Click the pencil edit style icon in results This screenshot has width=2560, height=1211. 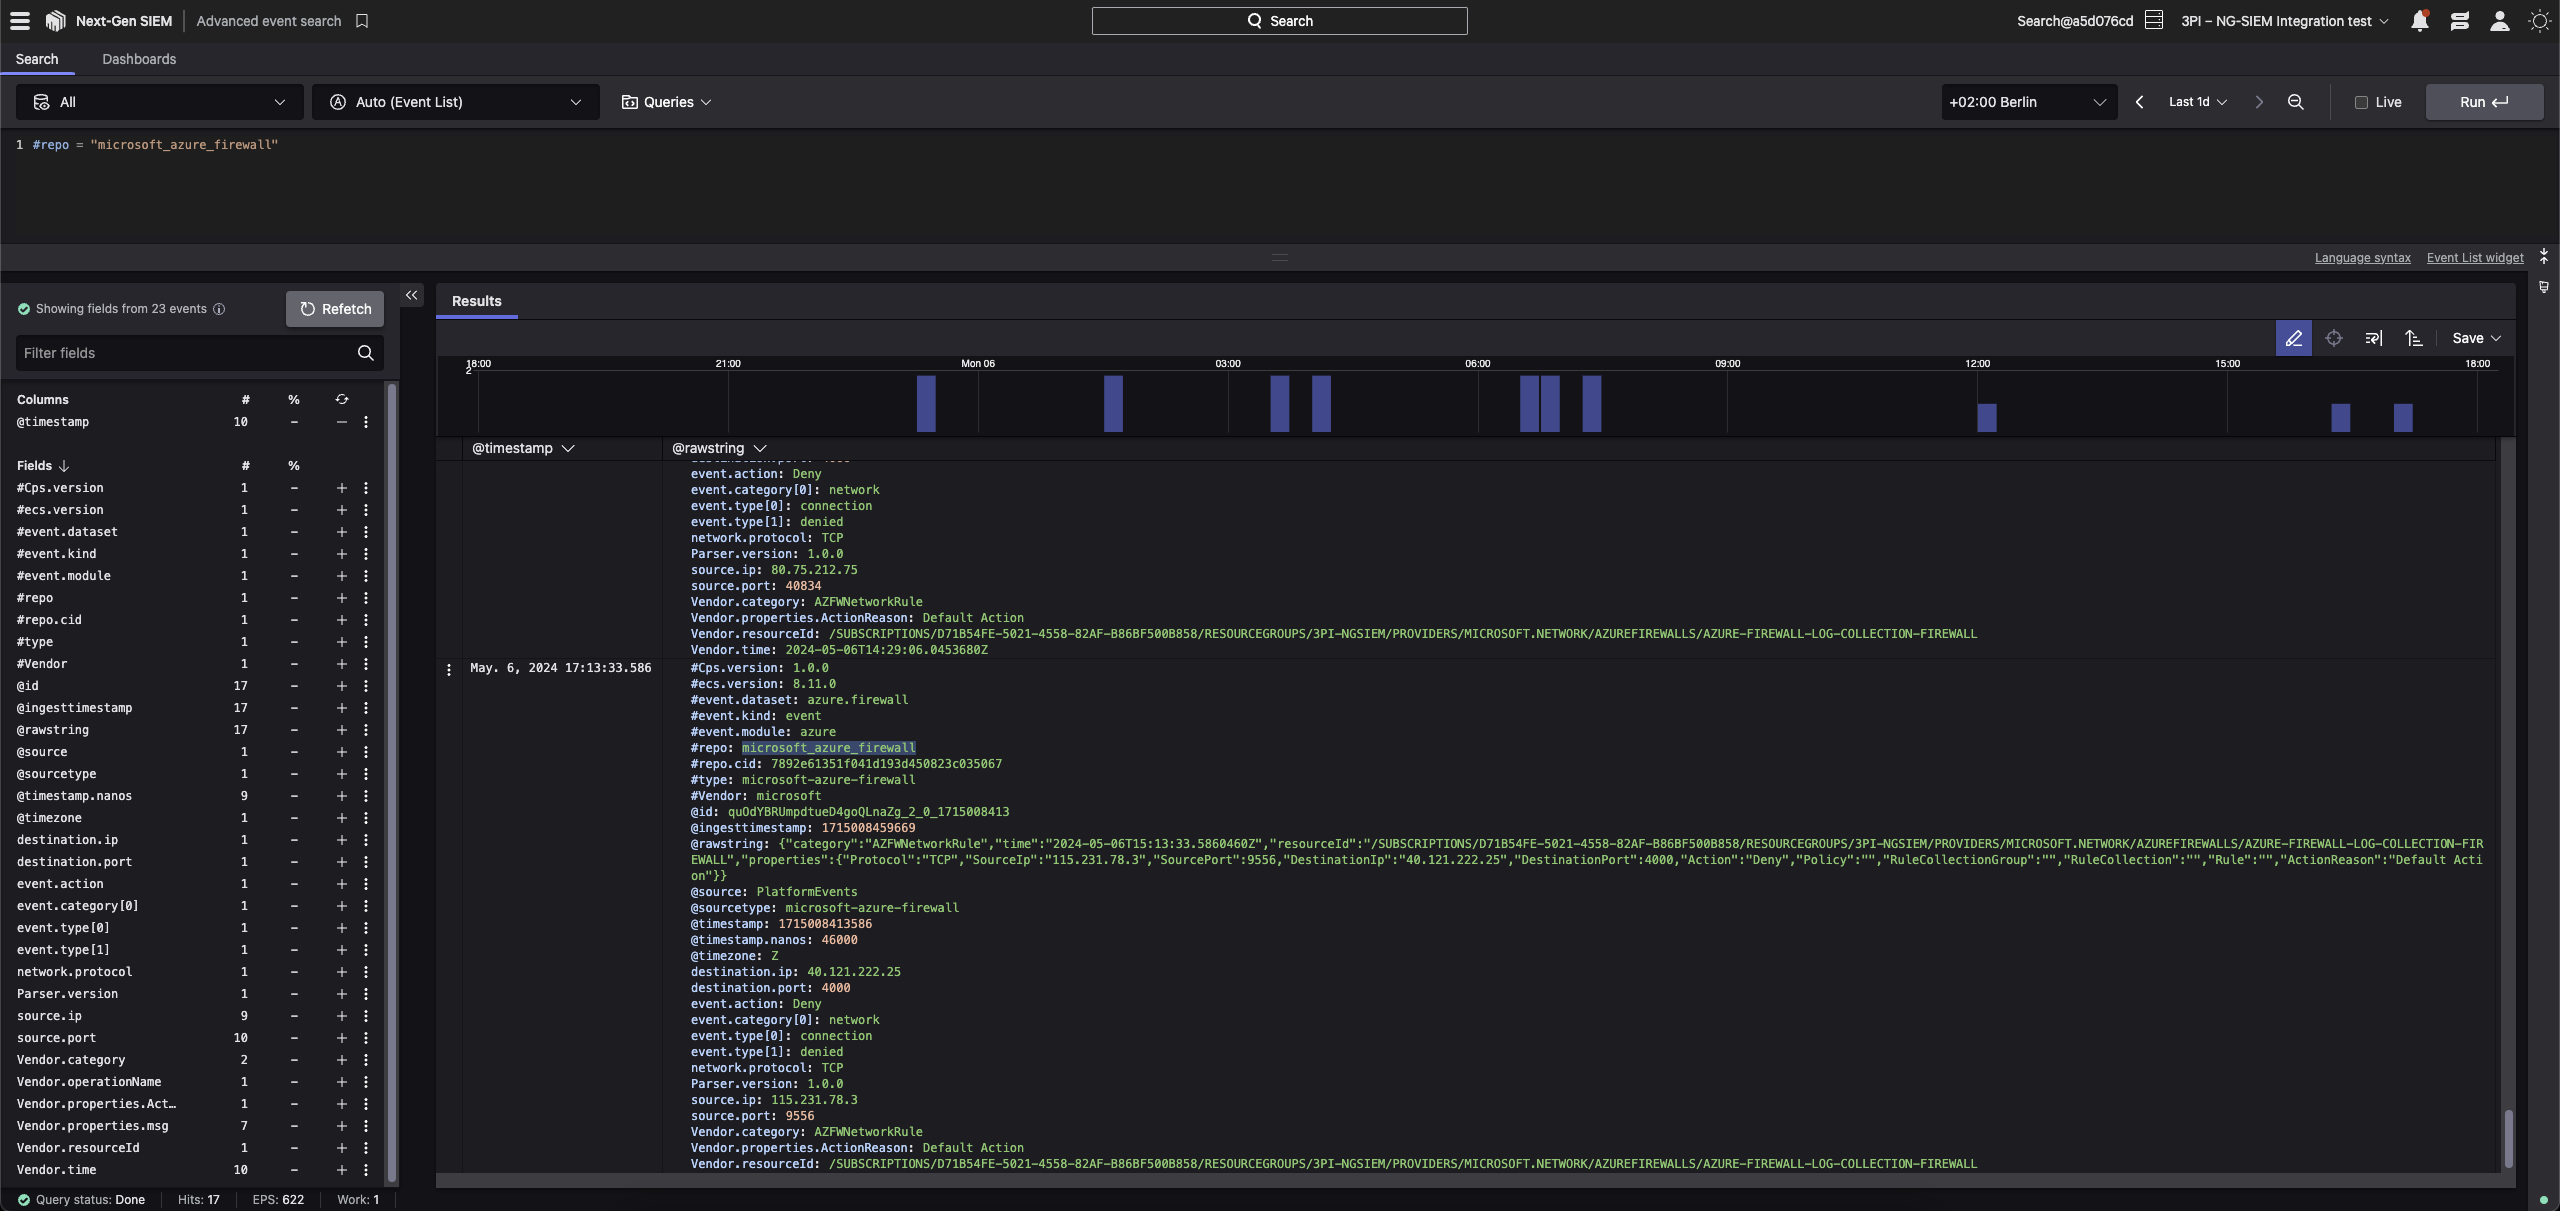2293,338
